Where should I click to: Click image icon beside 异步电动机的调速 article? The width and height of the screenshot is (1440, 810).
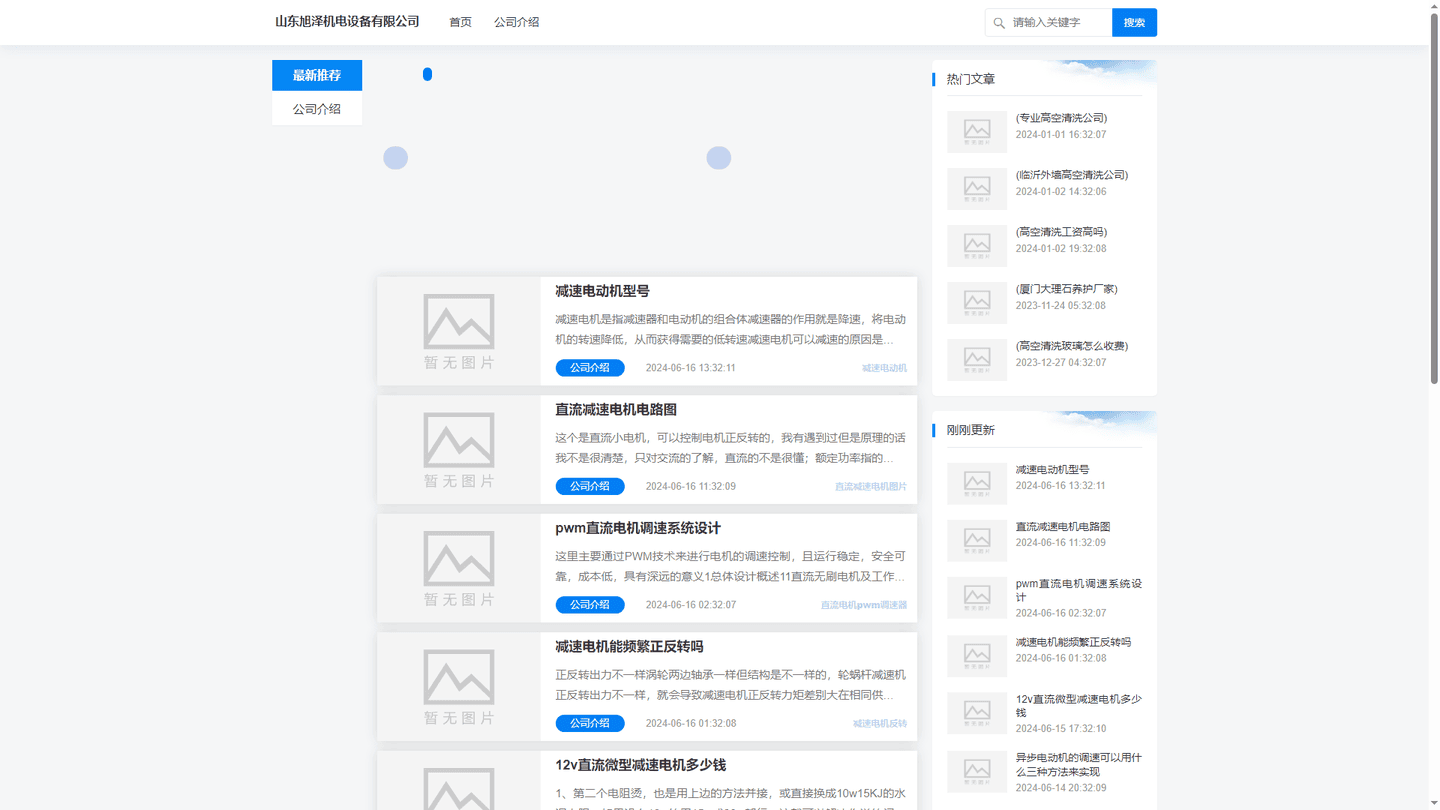coord(977,771)
